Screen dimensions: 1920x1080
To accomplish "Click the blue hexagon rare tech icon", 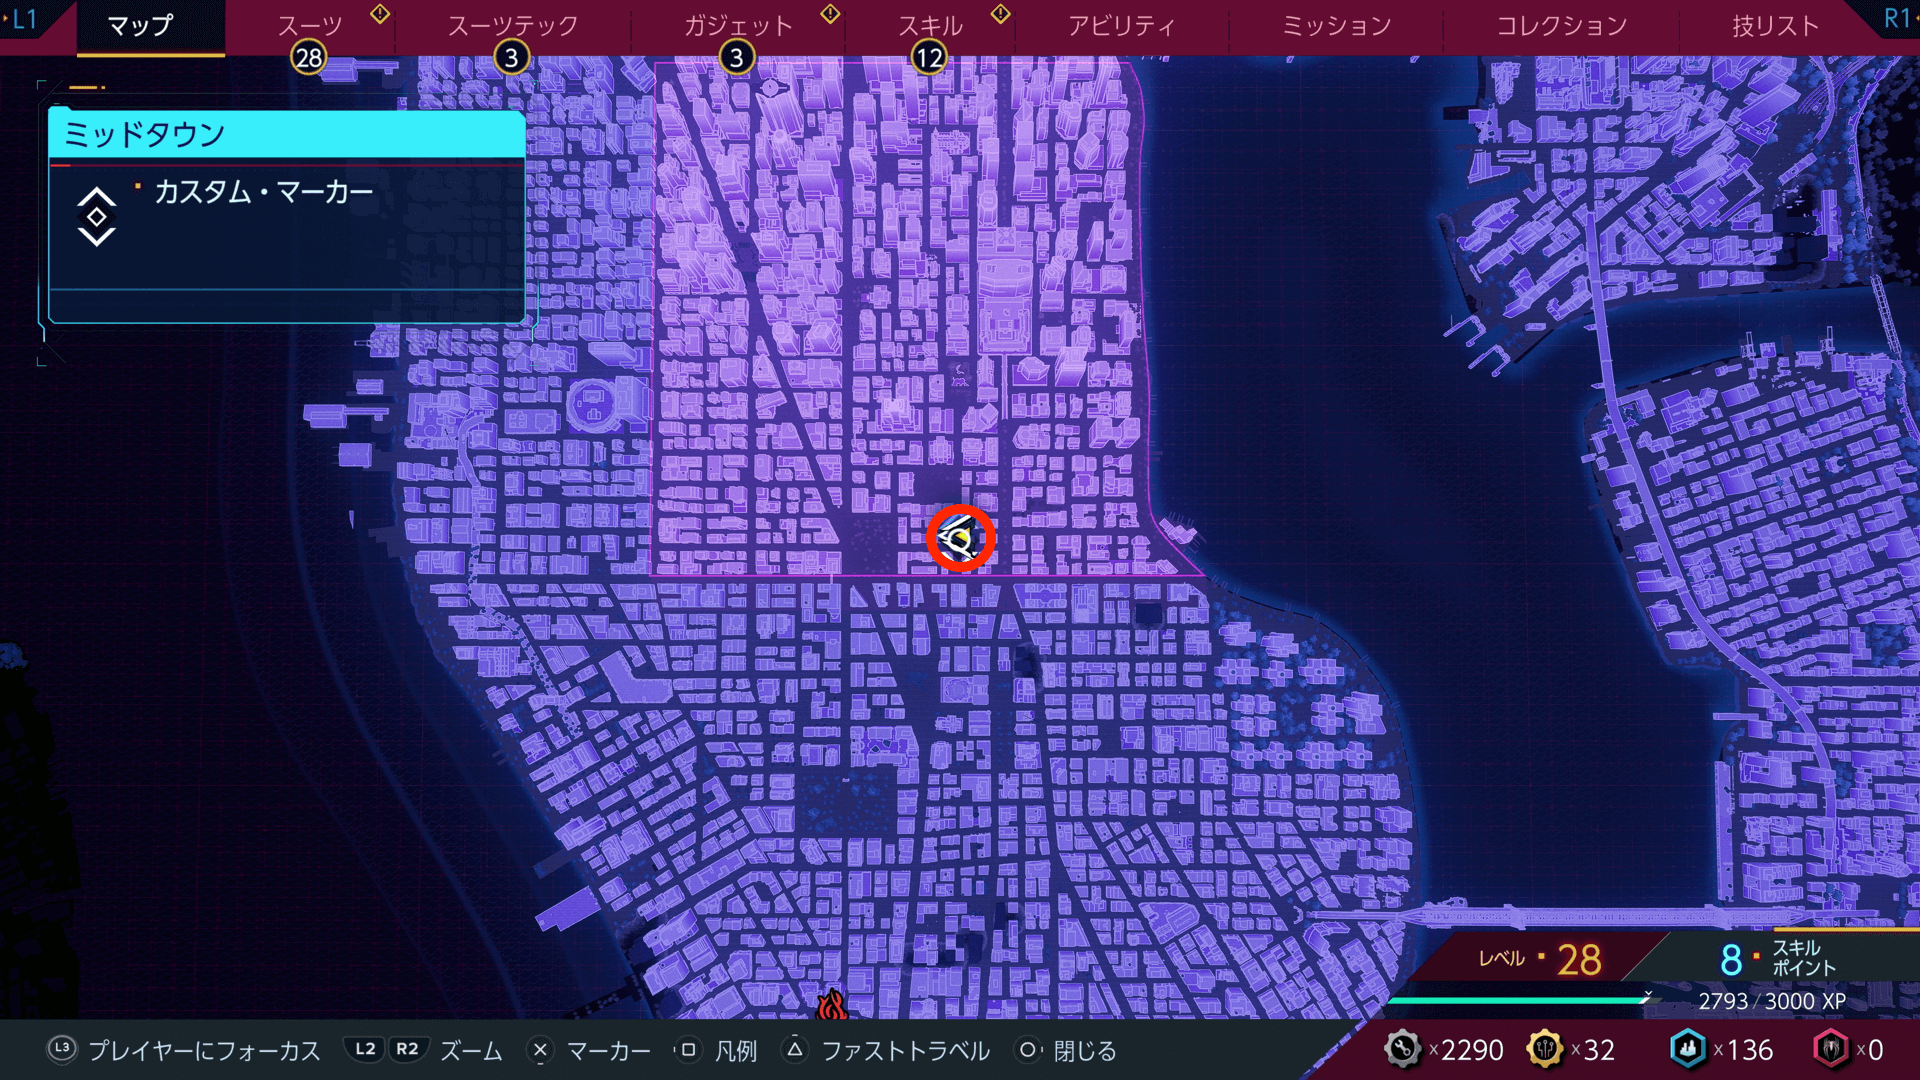I will click(1688, 1049).
